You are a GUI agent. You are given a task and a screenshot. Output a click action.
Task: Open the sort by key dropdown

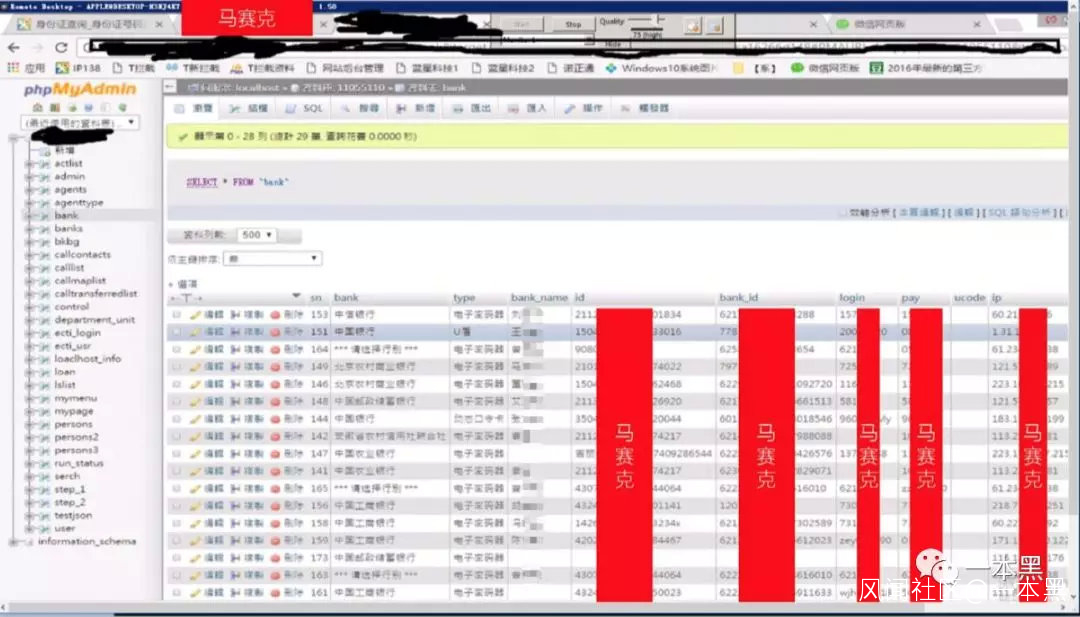pos(273,259)
